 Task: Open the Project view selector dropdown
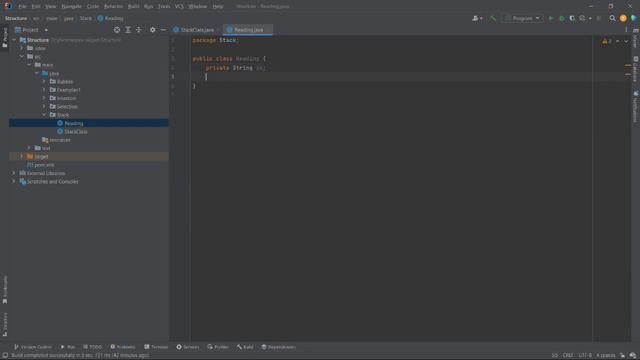[x=31, y=30]
